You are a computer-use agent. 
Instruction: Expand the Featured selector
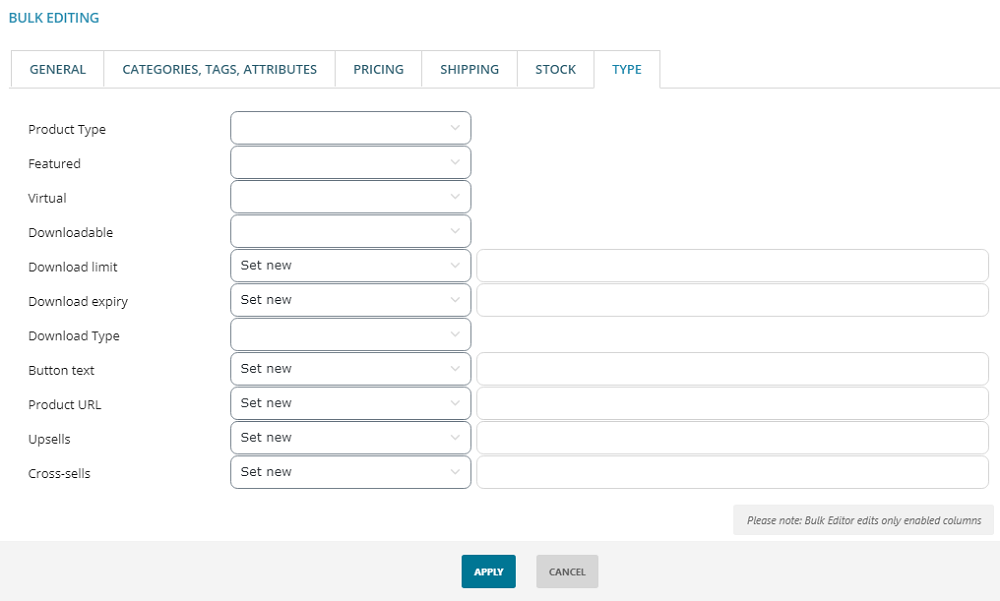click(x=350, y=162)
